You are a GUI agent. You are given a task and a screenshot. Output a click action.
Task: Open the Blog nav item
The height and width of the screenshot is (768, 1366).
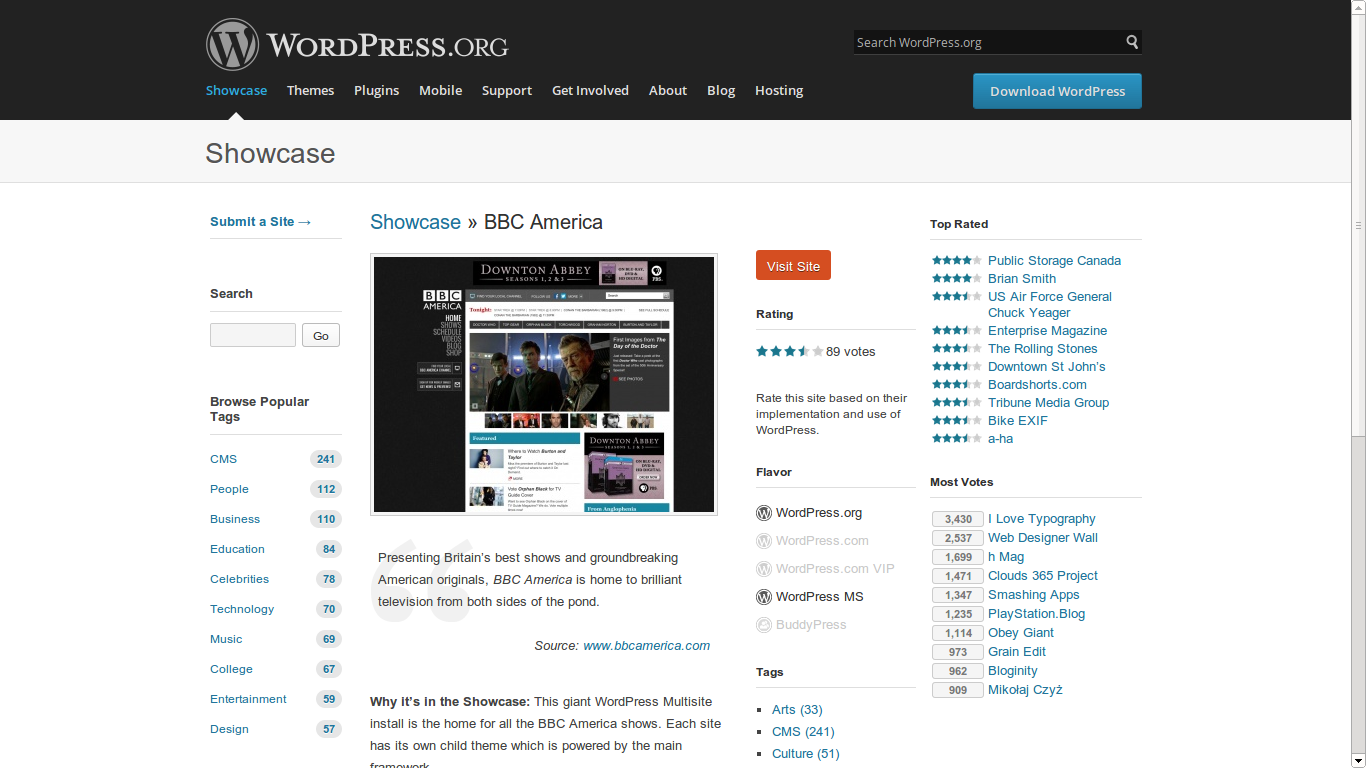coord(721,90)
